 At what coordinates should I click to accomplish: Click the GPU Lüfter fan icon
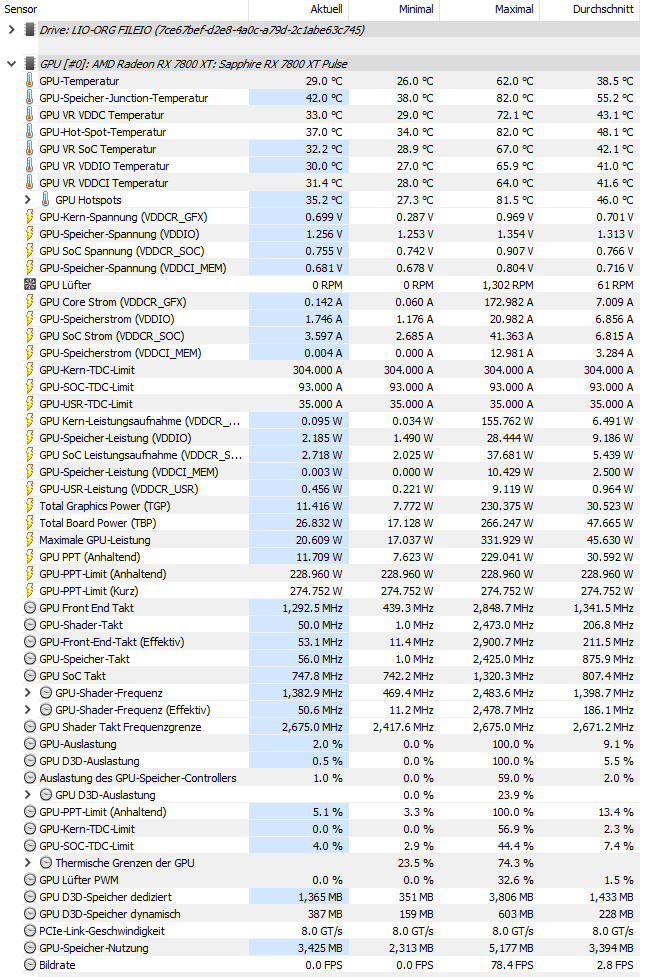click(x=29, y=284)
